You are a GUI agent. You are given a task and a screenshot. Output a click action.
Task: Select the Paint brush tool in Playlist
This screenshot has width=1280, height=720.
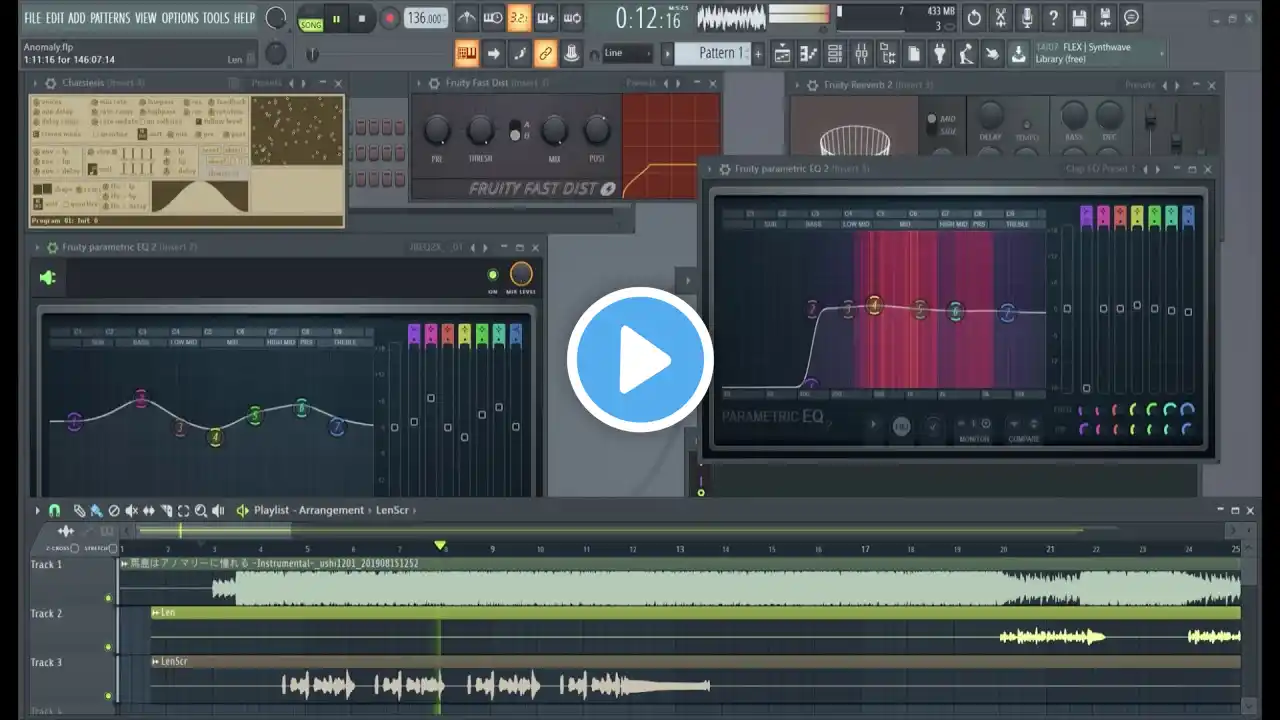pos(96,510)
